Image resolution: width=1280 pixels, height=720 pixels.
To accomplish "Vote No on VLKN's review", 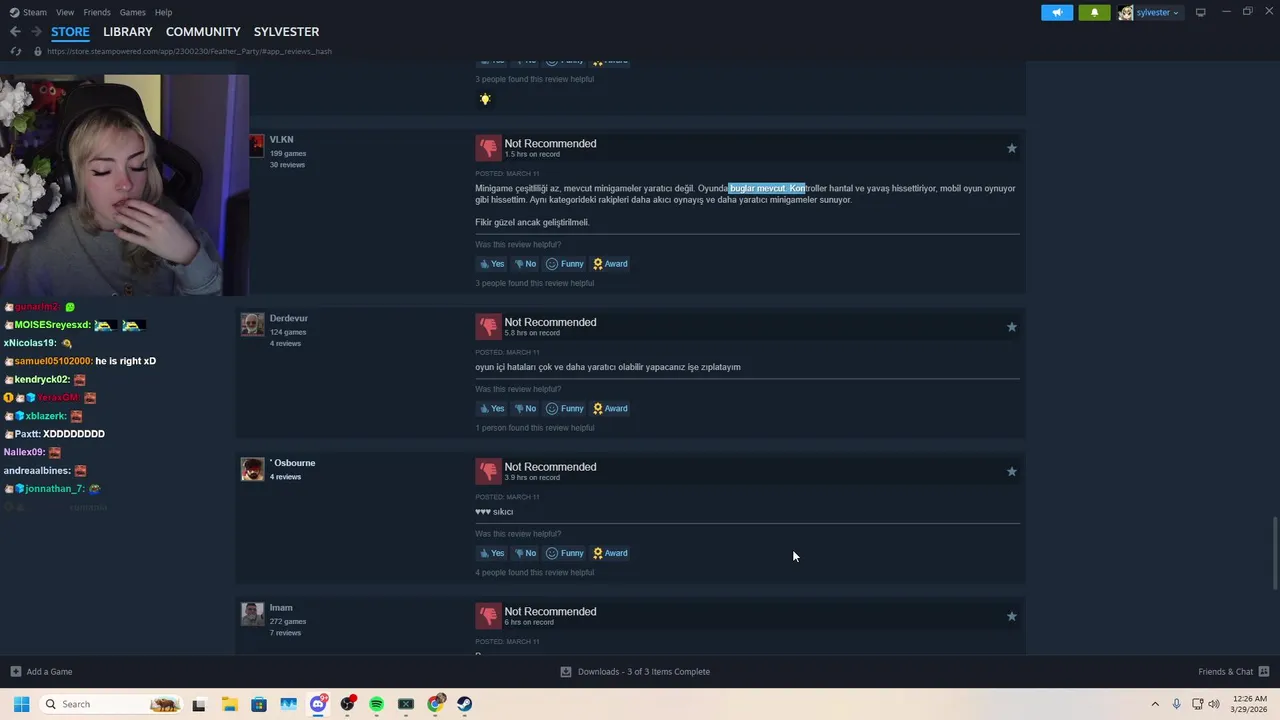I will pyautogui.click(x=525, y=264).
